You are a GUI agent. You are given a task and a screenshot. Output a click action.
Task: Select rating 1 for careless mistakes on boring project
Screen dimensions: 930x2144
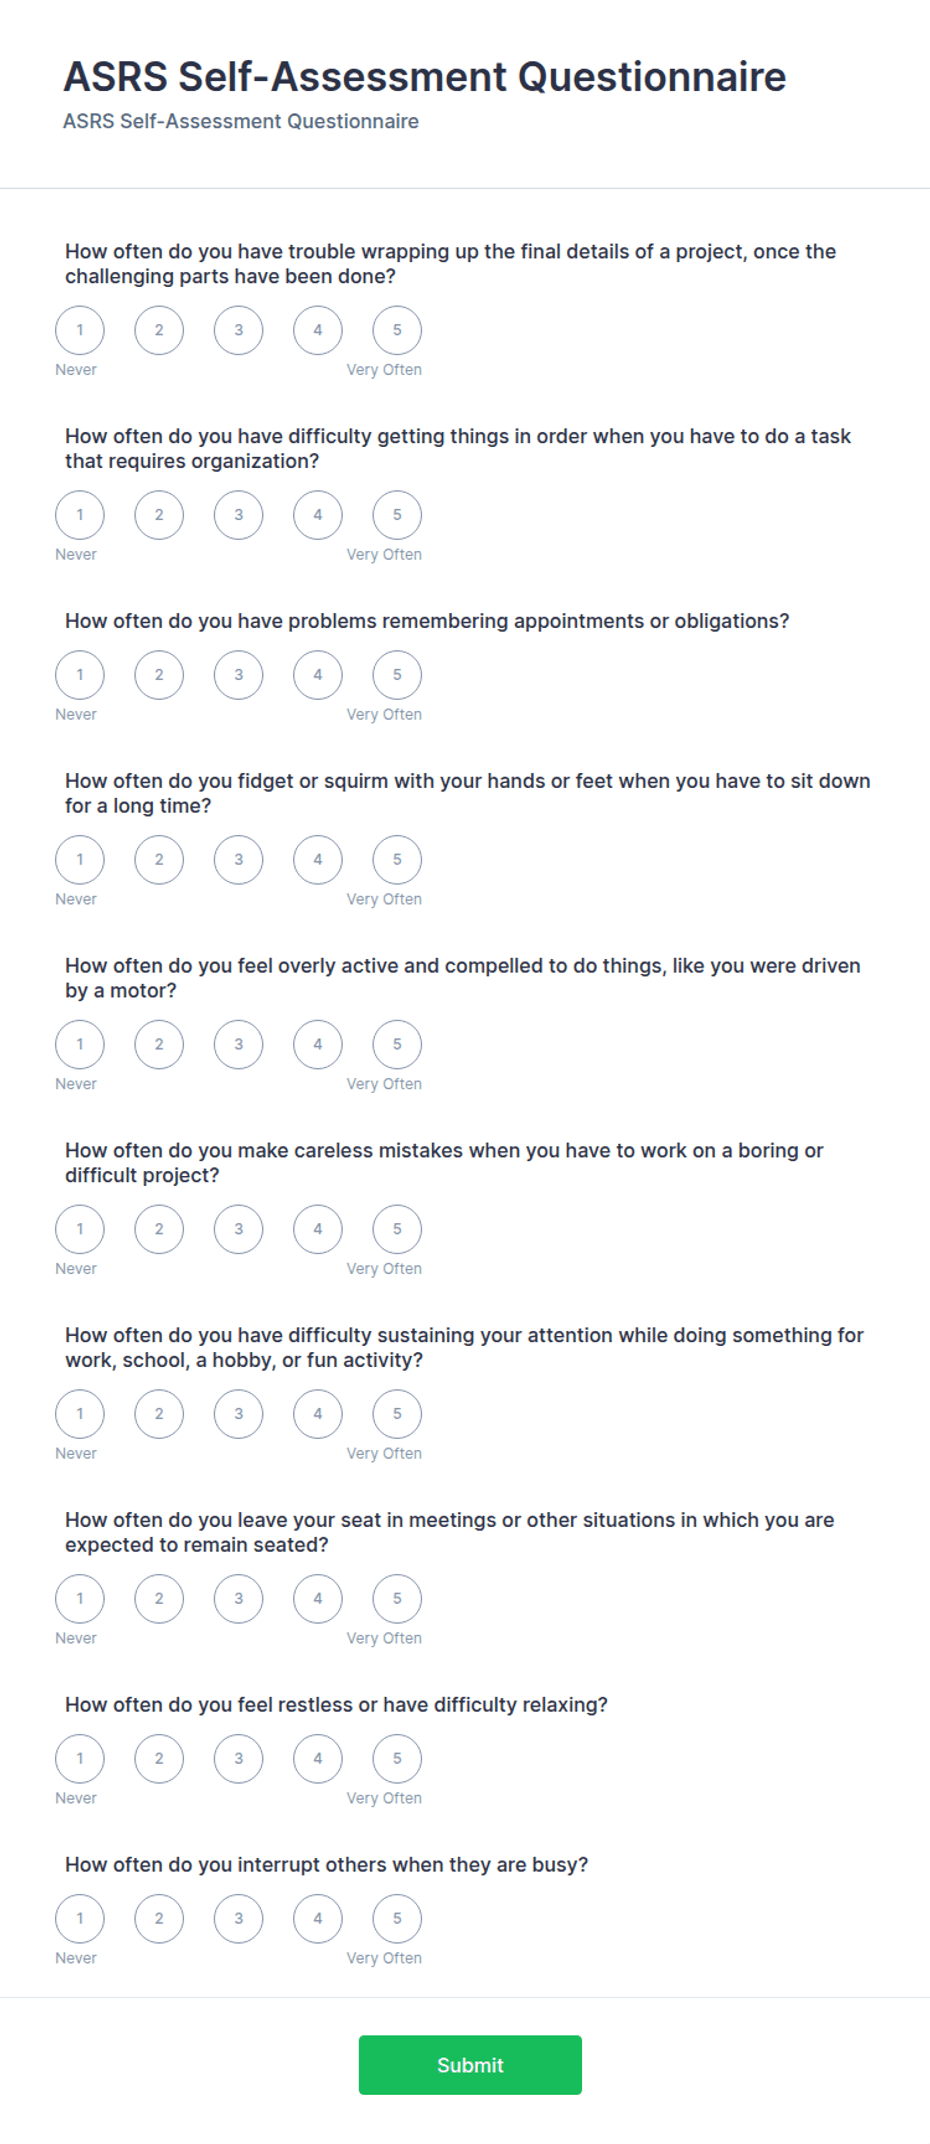(80, 1229)
